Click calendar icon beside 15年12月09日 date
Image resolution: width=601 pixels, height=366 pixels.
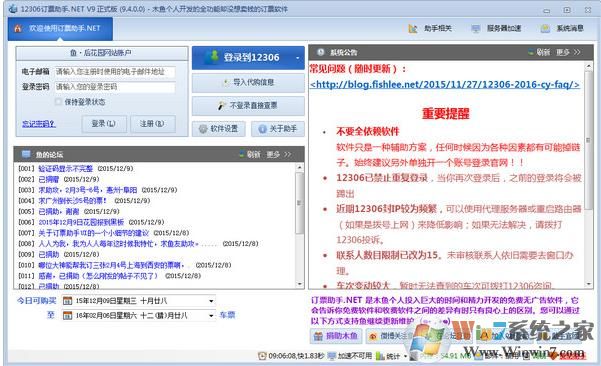[x=67, y=301]
